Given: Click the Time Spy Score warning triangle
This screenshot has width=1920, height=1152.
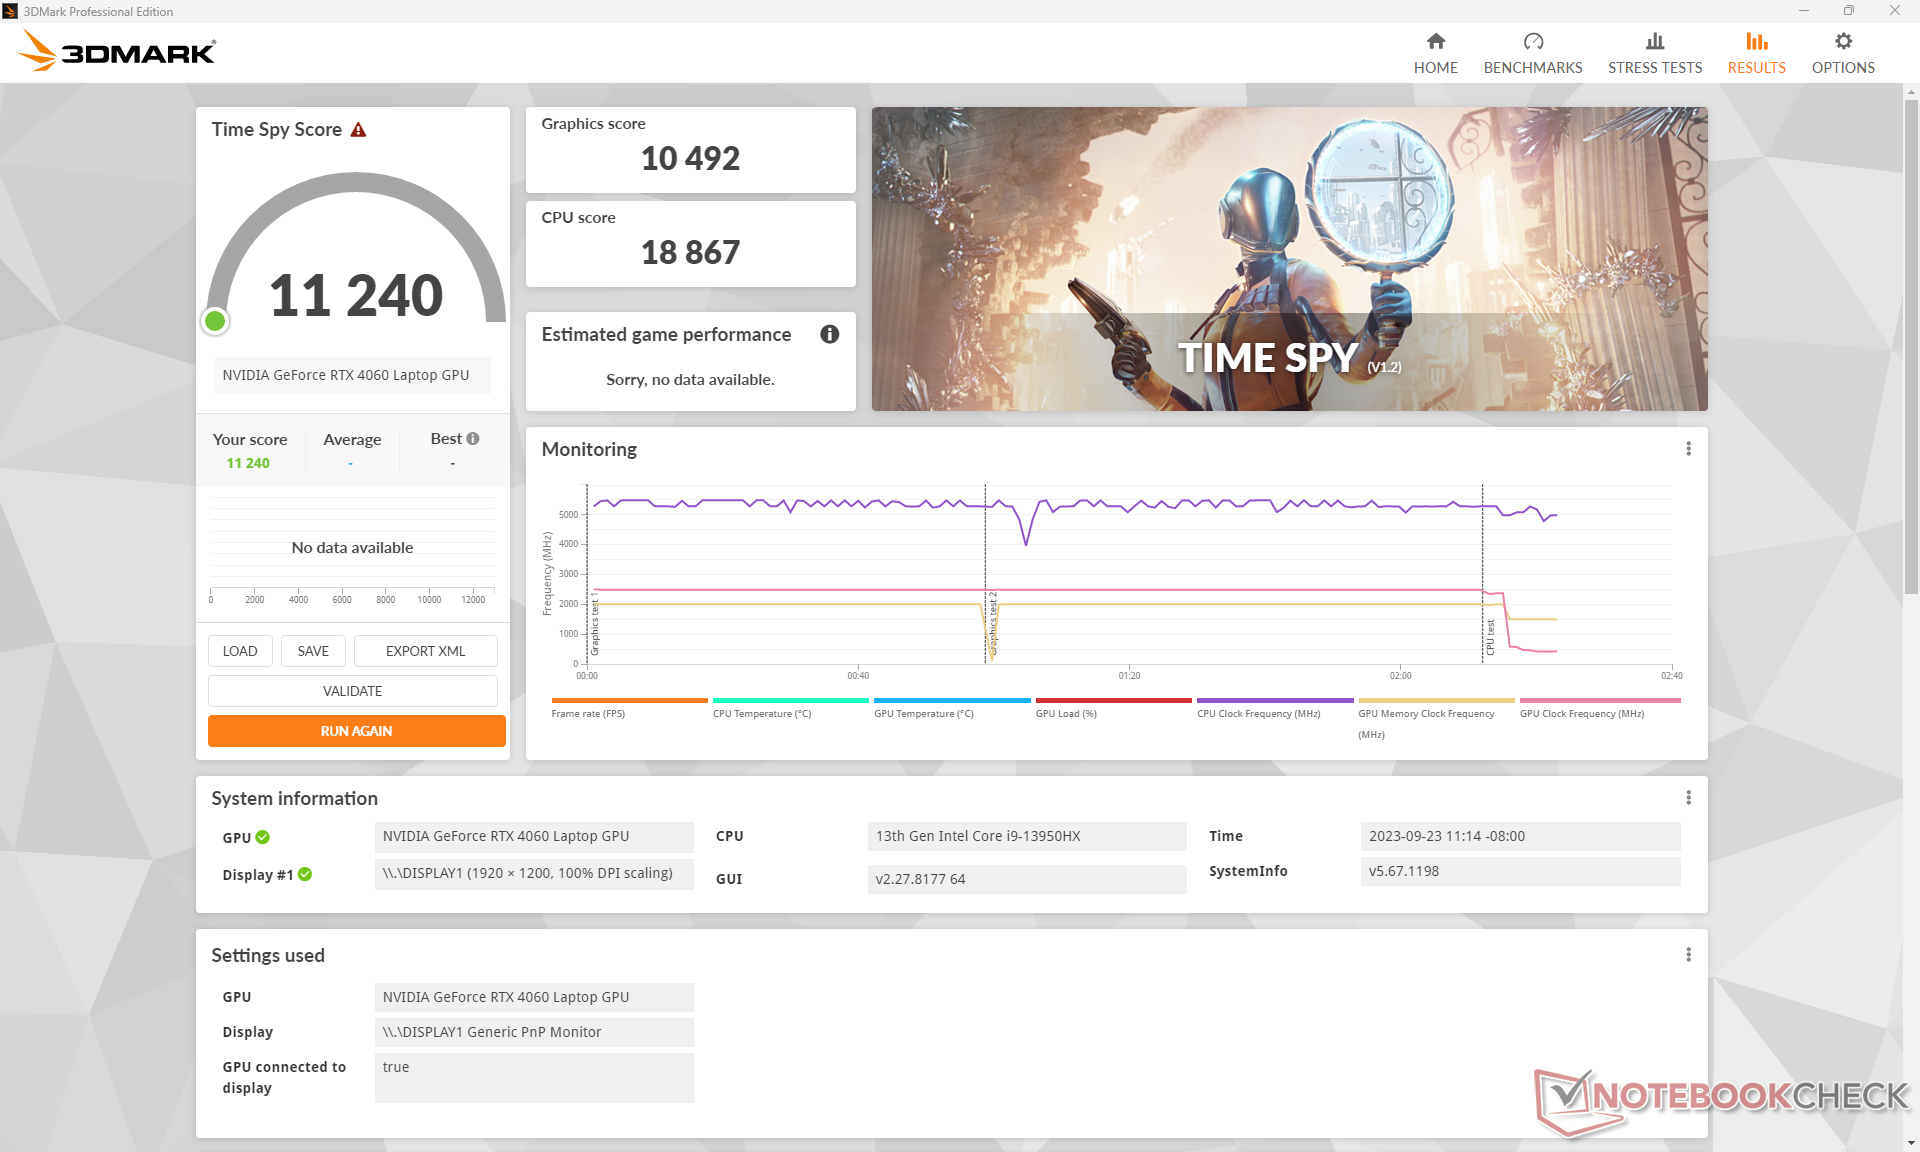Looking at the screenshot, I should click(359, 130).
